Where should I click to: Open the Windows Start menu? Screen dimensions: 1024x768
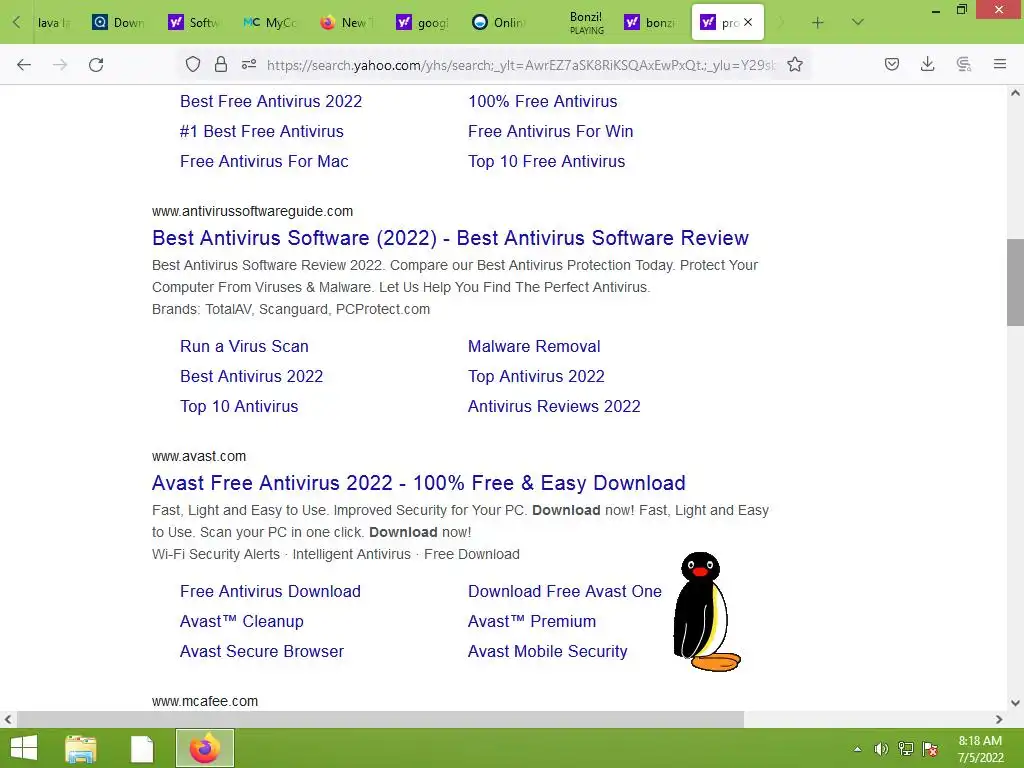pos(24,748)
